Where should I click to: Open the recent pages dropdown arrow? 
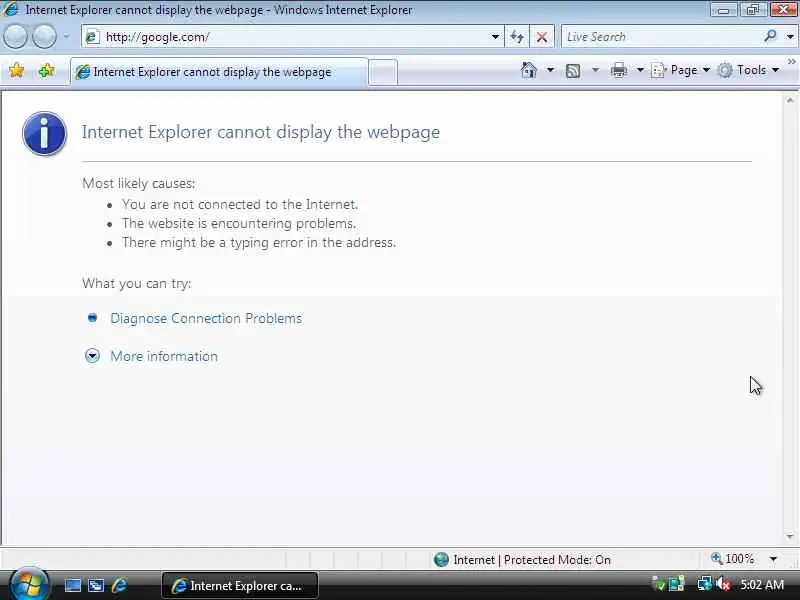66,37
